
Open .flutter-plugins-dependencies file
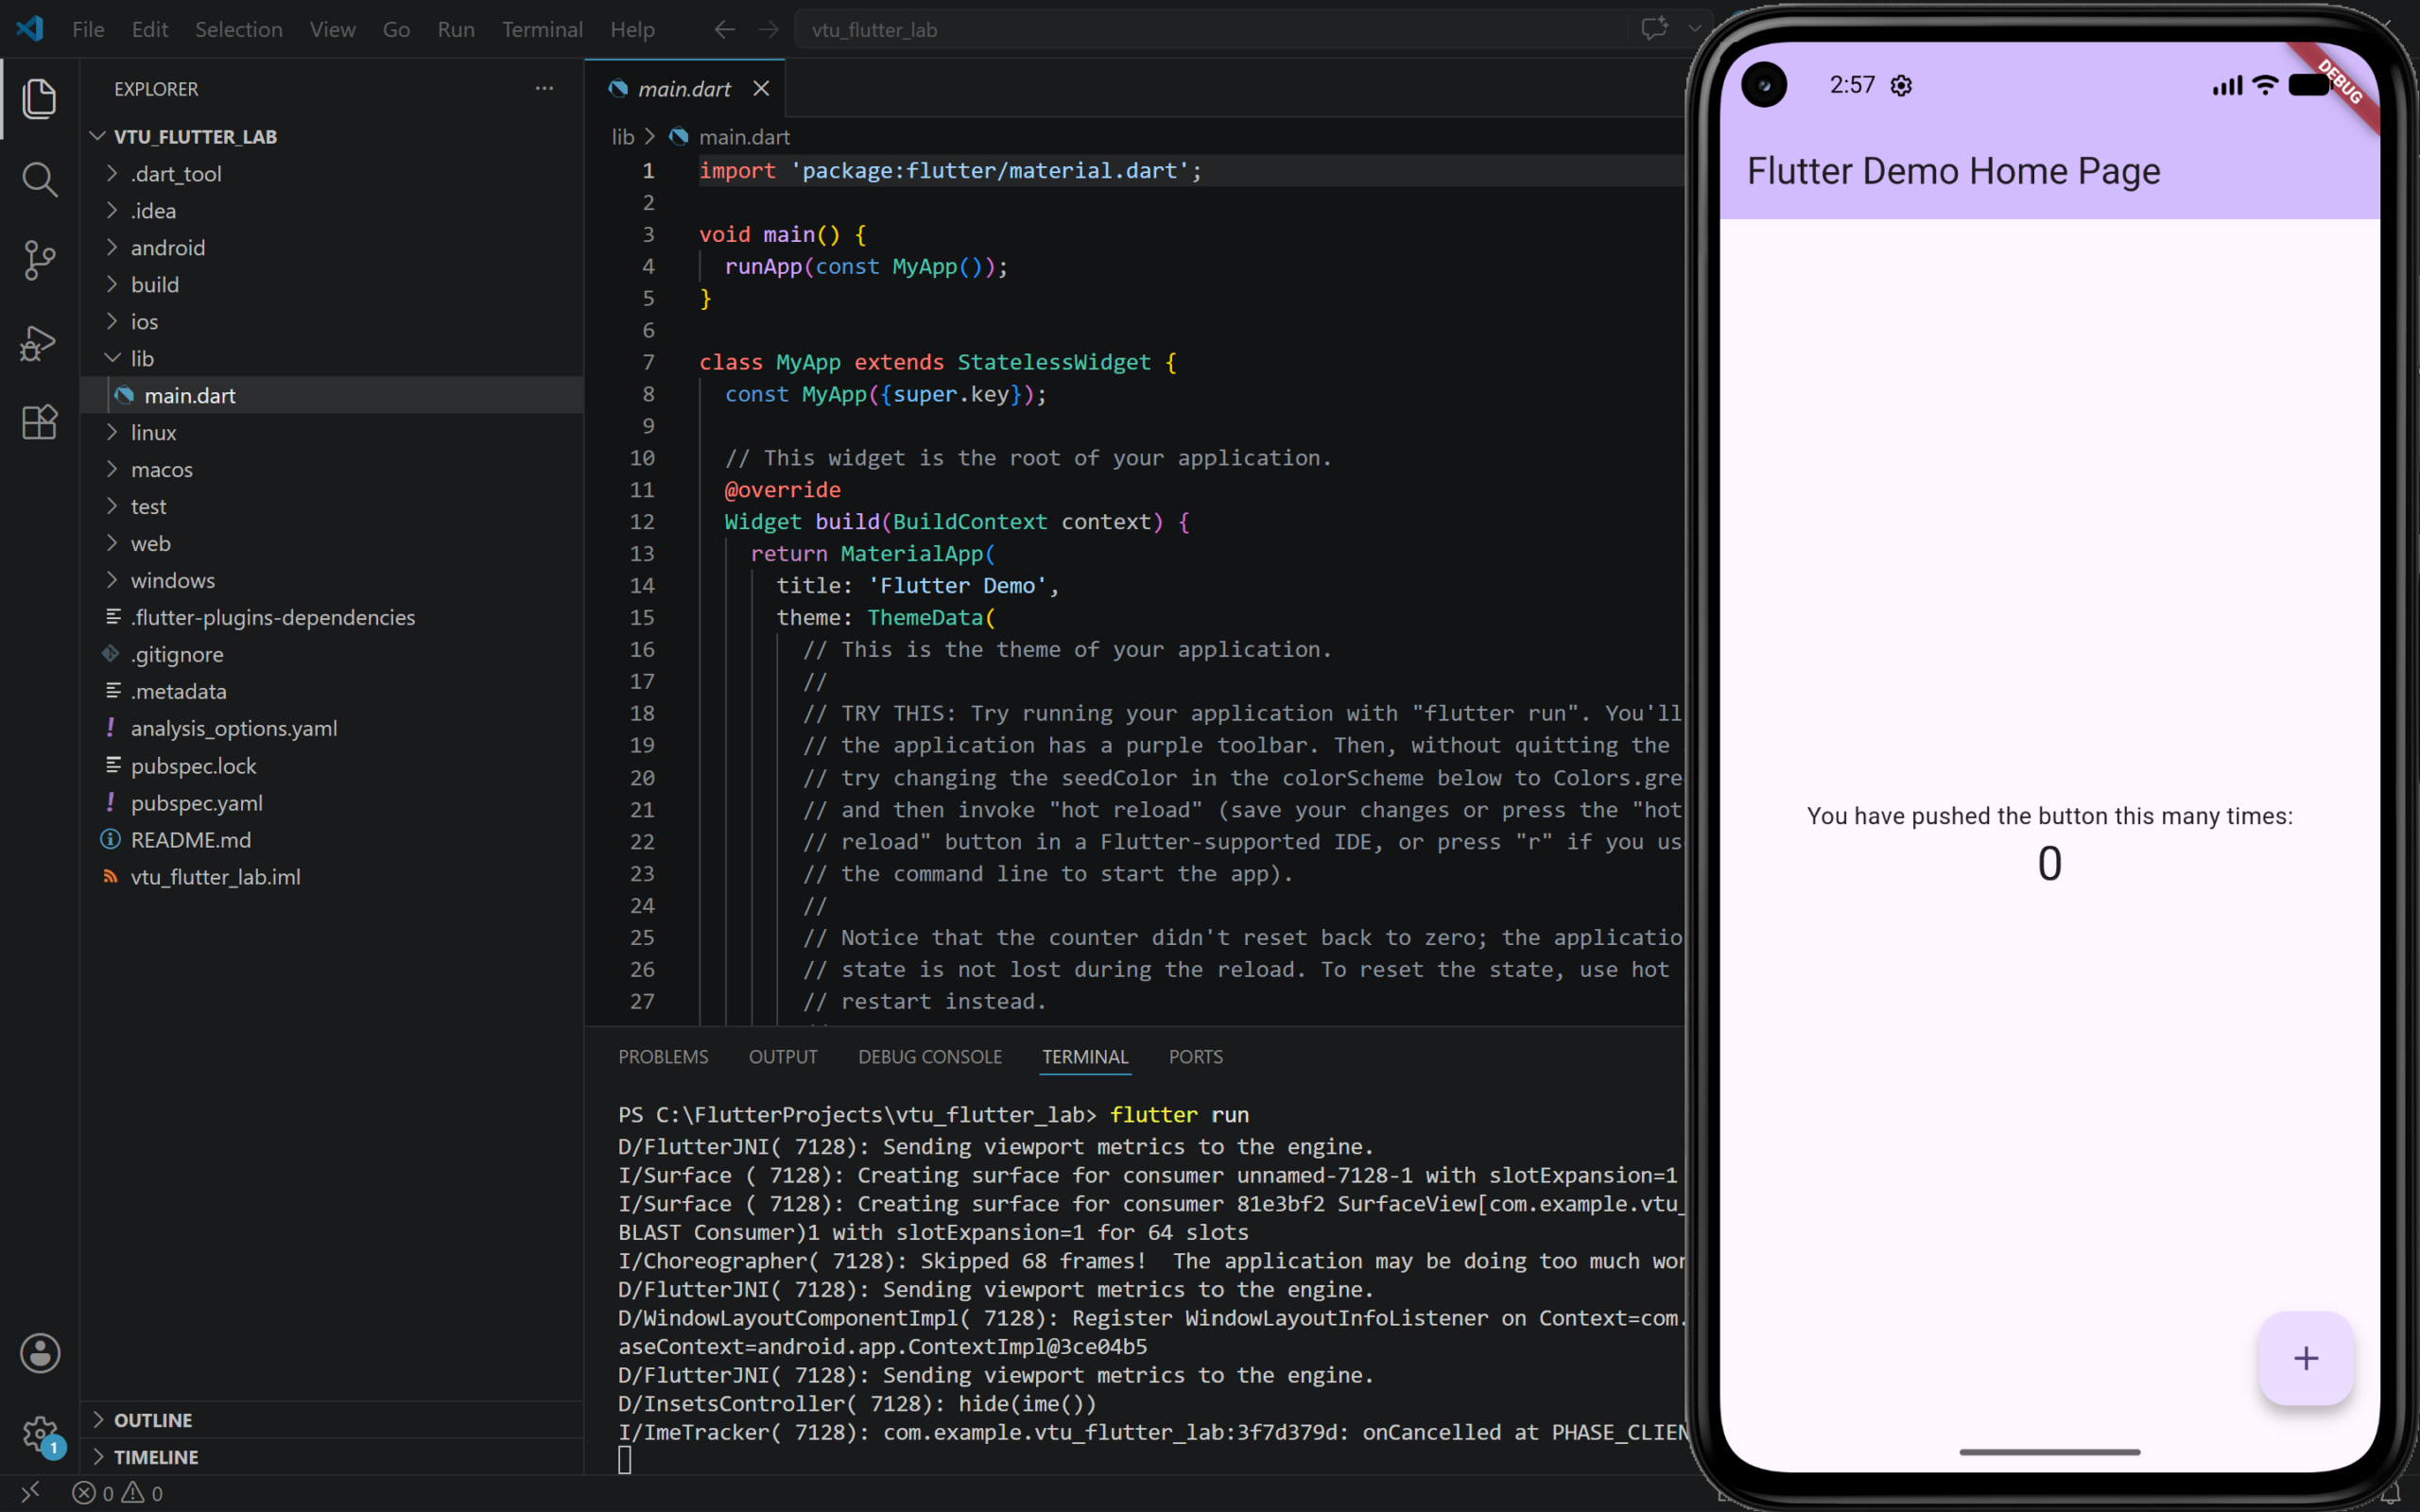332,617
